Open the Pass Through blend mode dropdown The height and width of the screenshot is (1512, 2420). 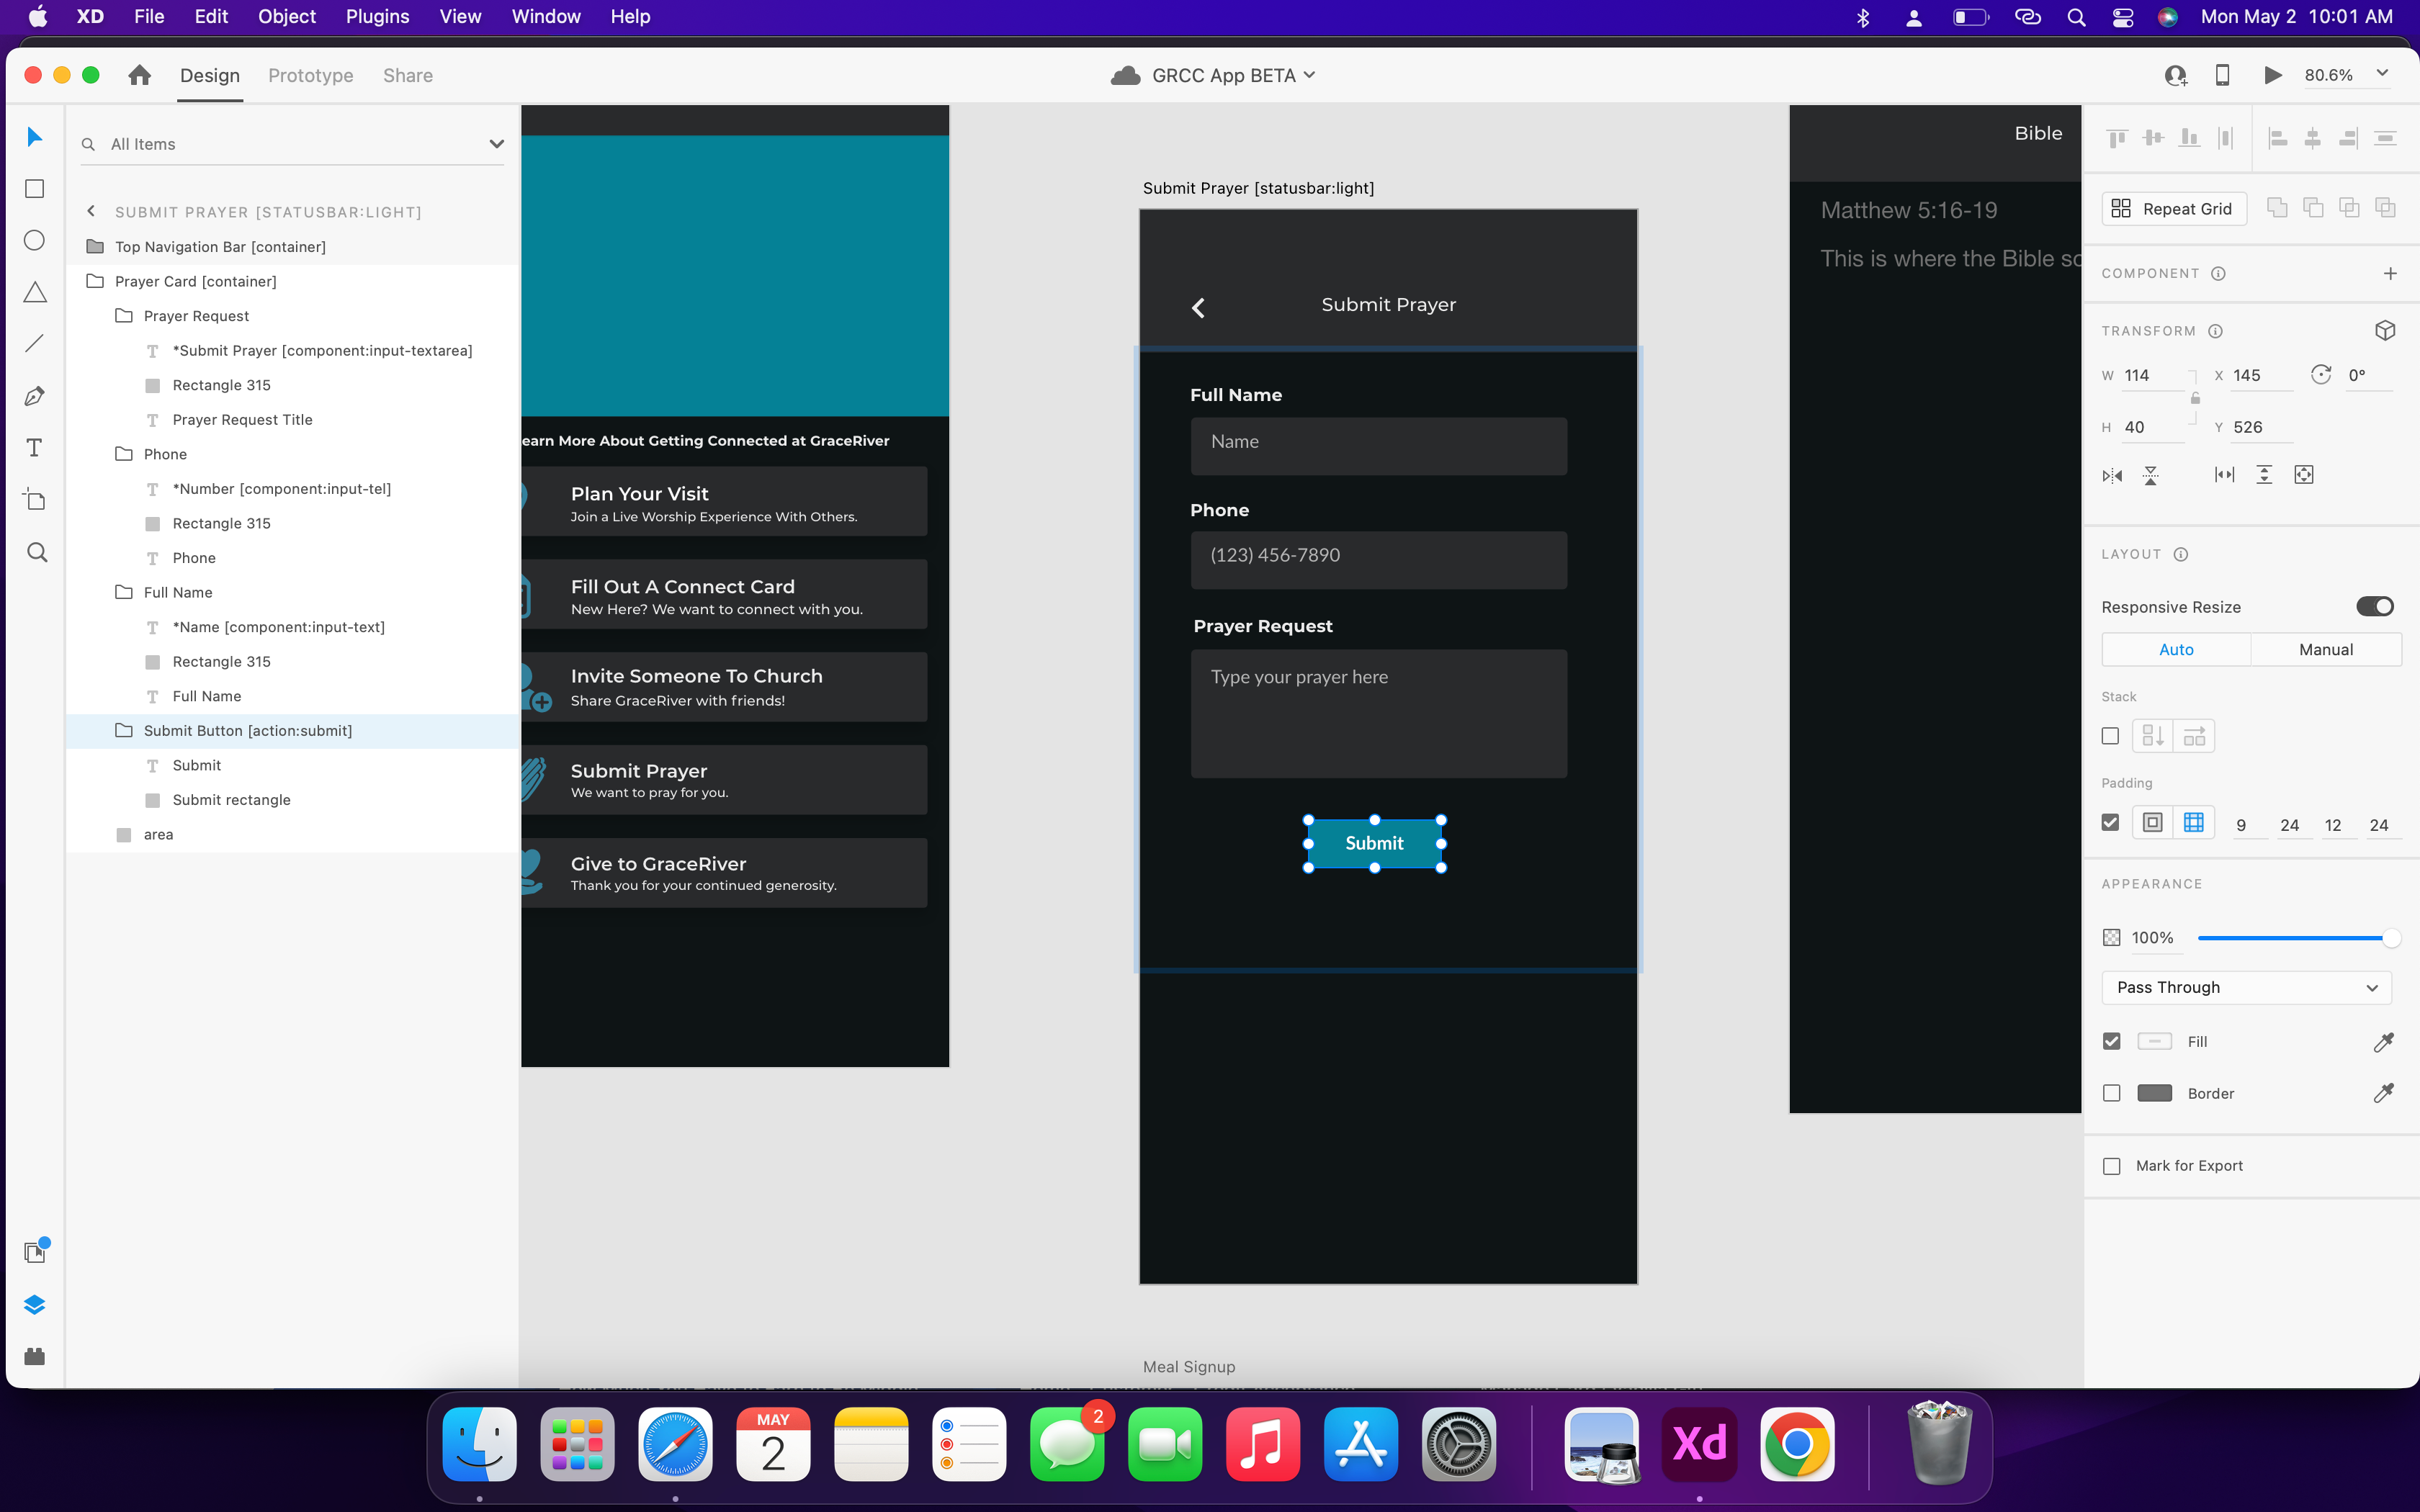2246,987
